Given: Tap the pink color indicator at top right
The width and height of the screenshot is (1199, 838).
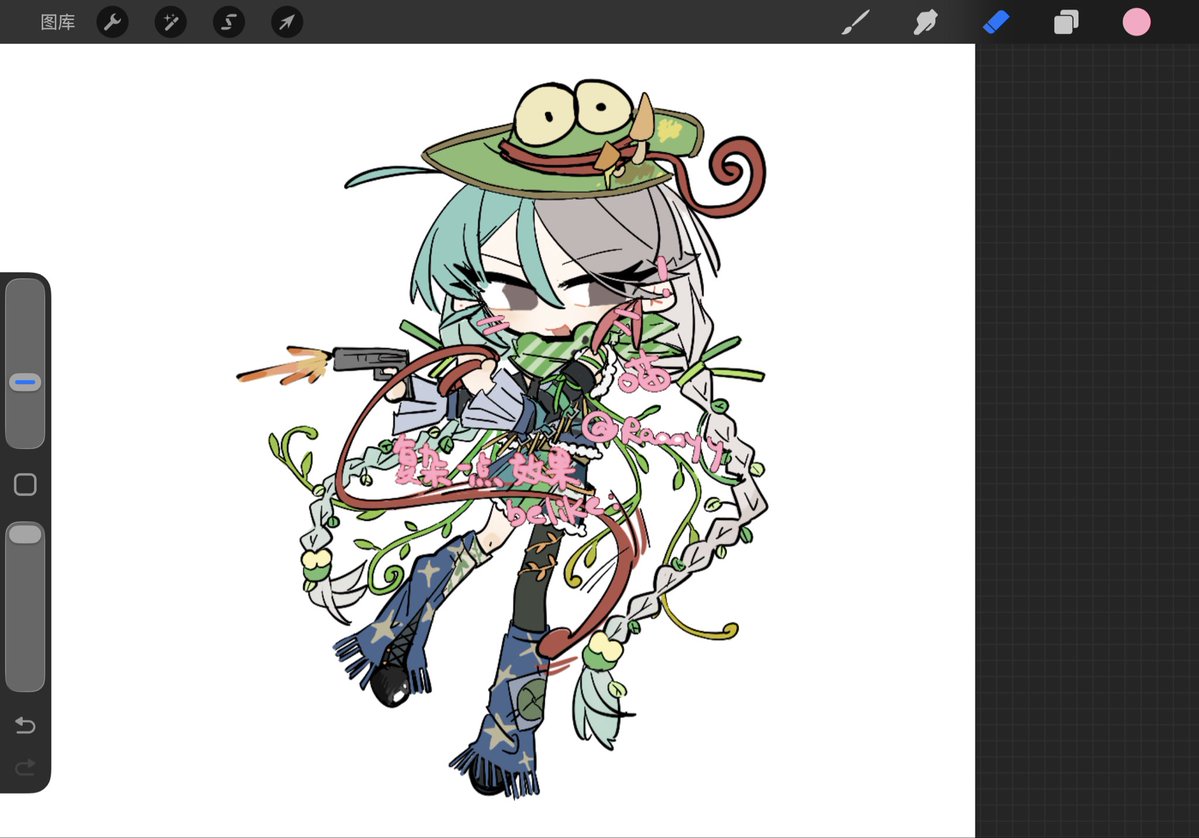Looking at the screenshot, I should click(x=1136, y=21).
